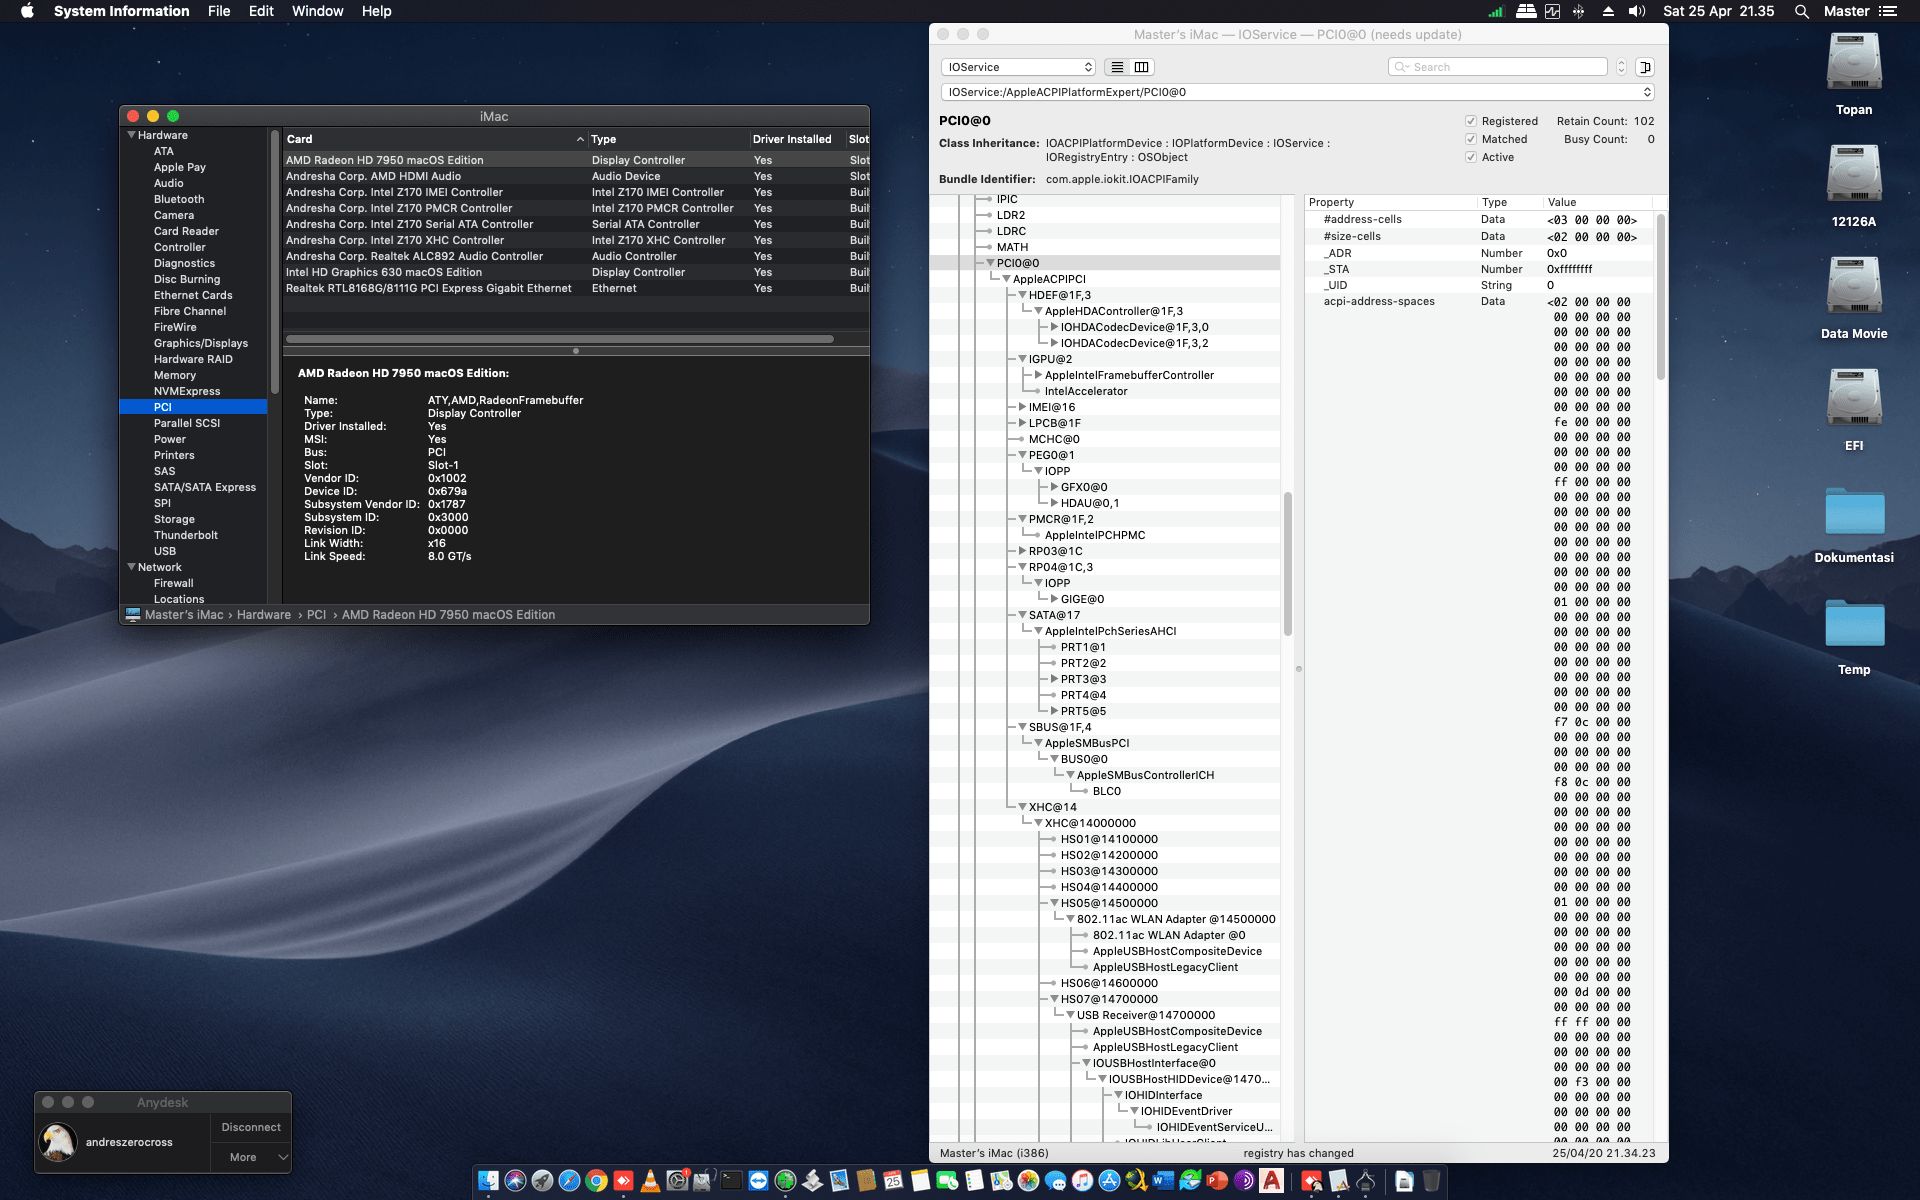Sort PCI table by Card column
The width and height of the screenshot is (1920, 1200).
(x=435, y=139)
